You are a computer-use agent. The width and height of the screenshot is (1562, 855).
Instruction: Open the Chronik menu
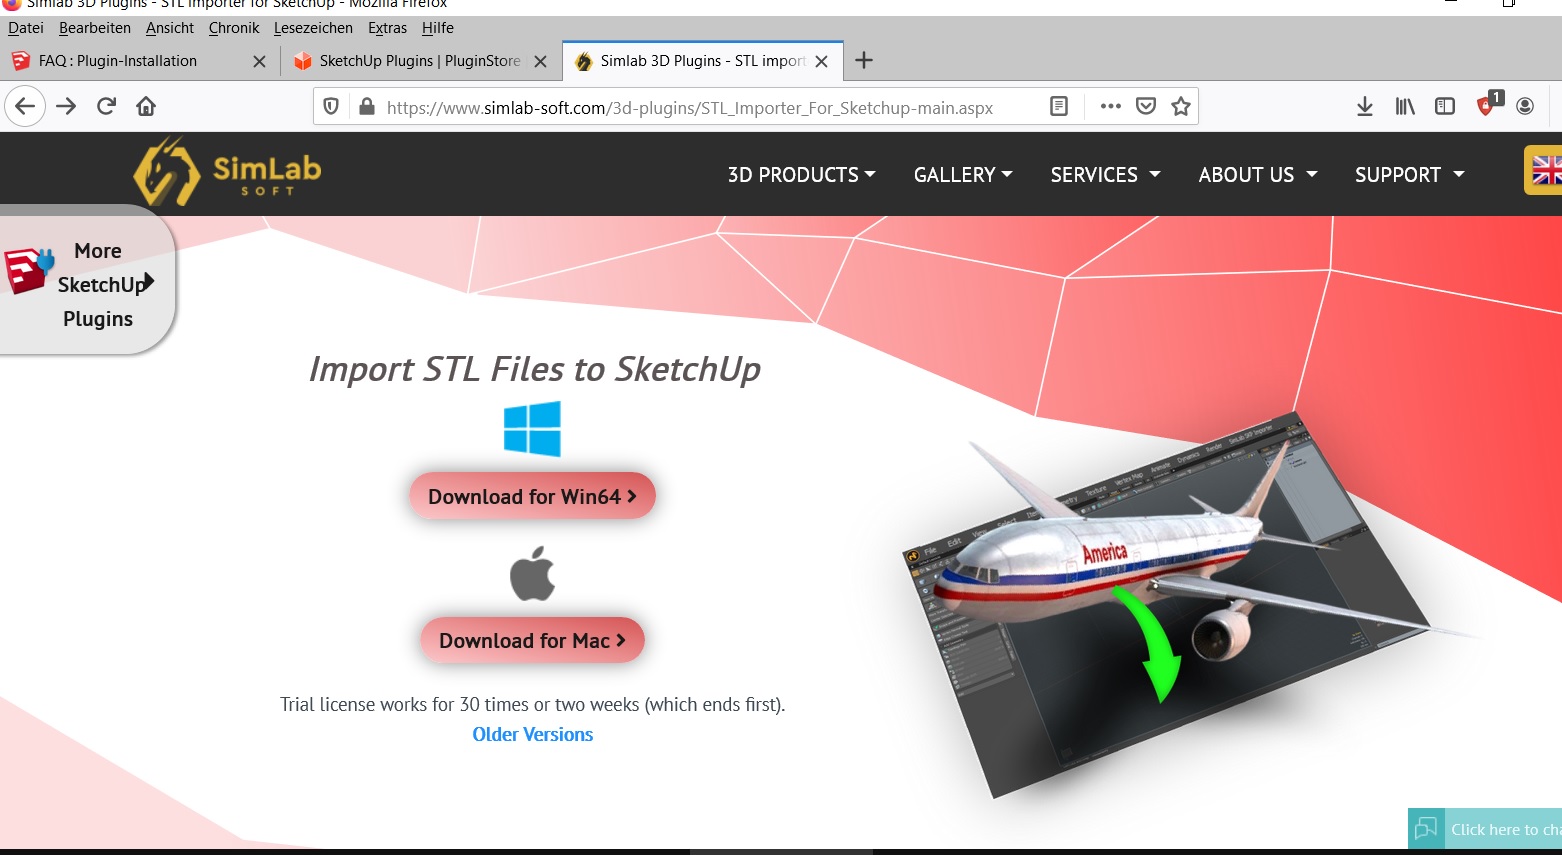click(234, 28)
